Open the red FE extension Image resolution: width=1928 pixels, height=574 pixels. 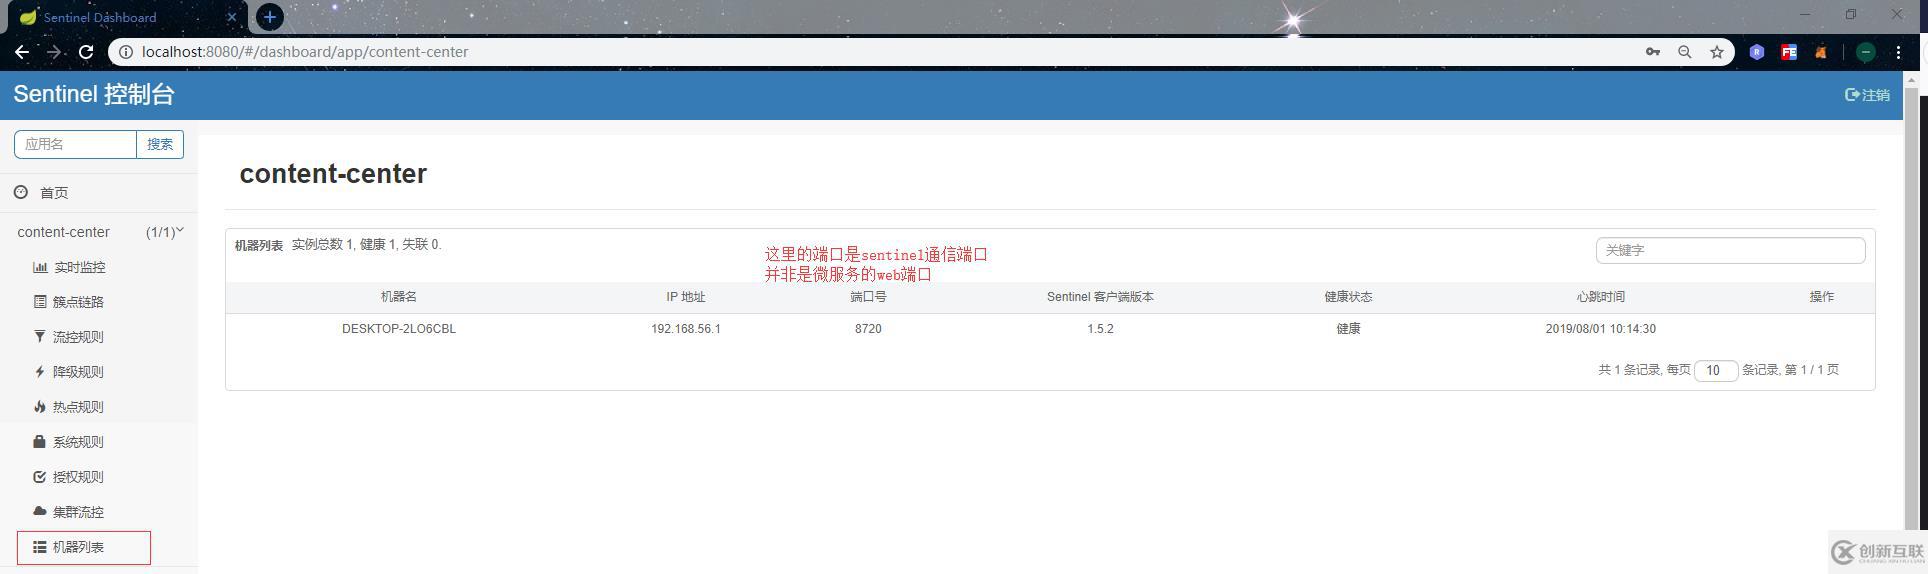tap(1789, 52)
